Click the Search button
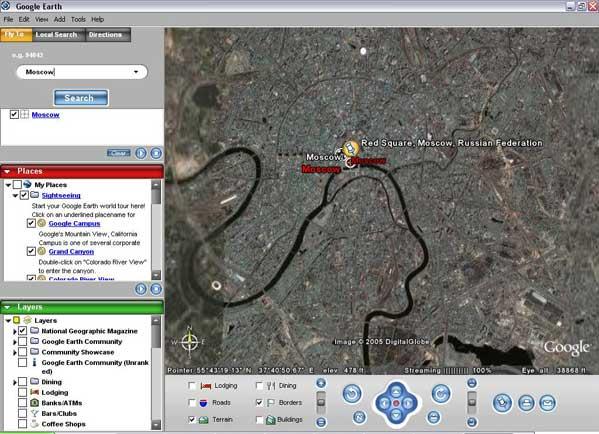Image resolution: width=599 pixels, height=434 pixels. click(x=81, y=98)
